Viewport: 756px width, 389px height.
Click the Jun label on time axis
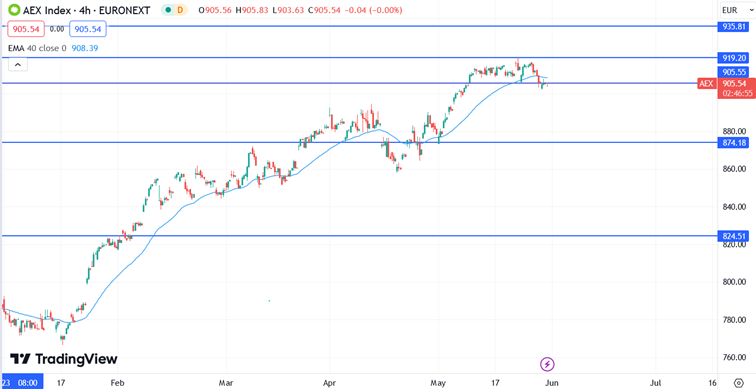tap(551, 383)
